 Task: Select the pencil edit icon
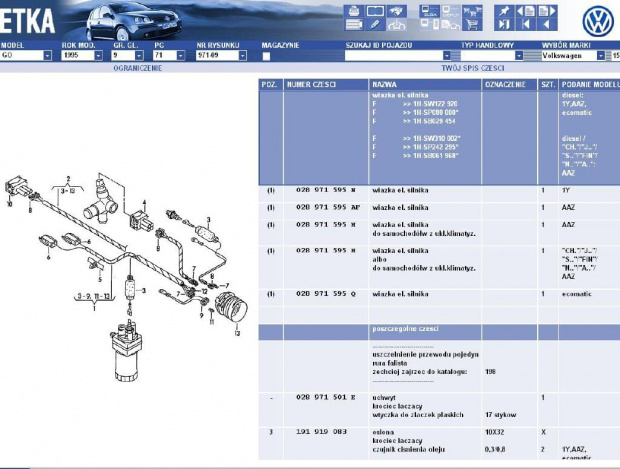375,25
